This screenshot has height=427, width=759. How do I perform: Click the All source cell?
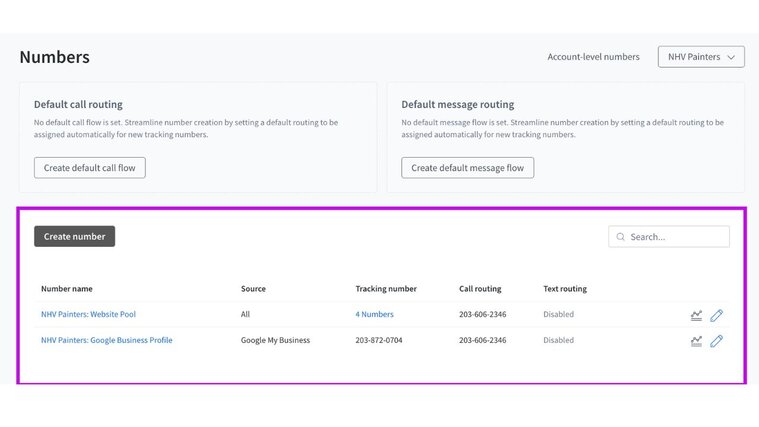(x=245, y=314)
